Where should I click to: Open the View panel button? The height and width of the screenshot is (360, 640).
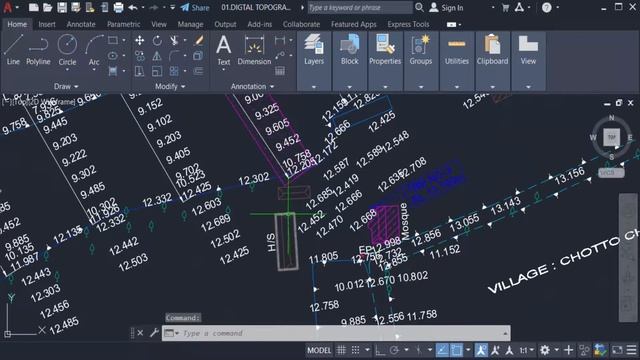click(528, 50)
